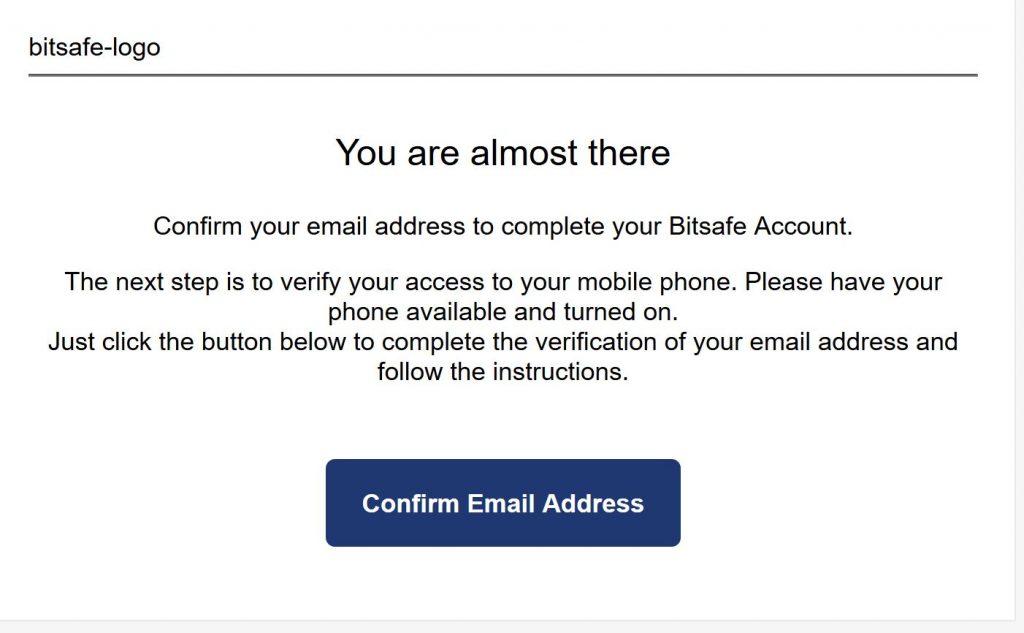Click the Confirm Email Address button
This screenshot has width=1024, height=633.
click(503, 503)
